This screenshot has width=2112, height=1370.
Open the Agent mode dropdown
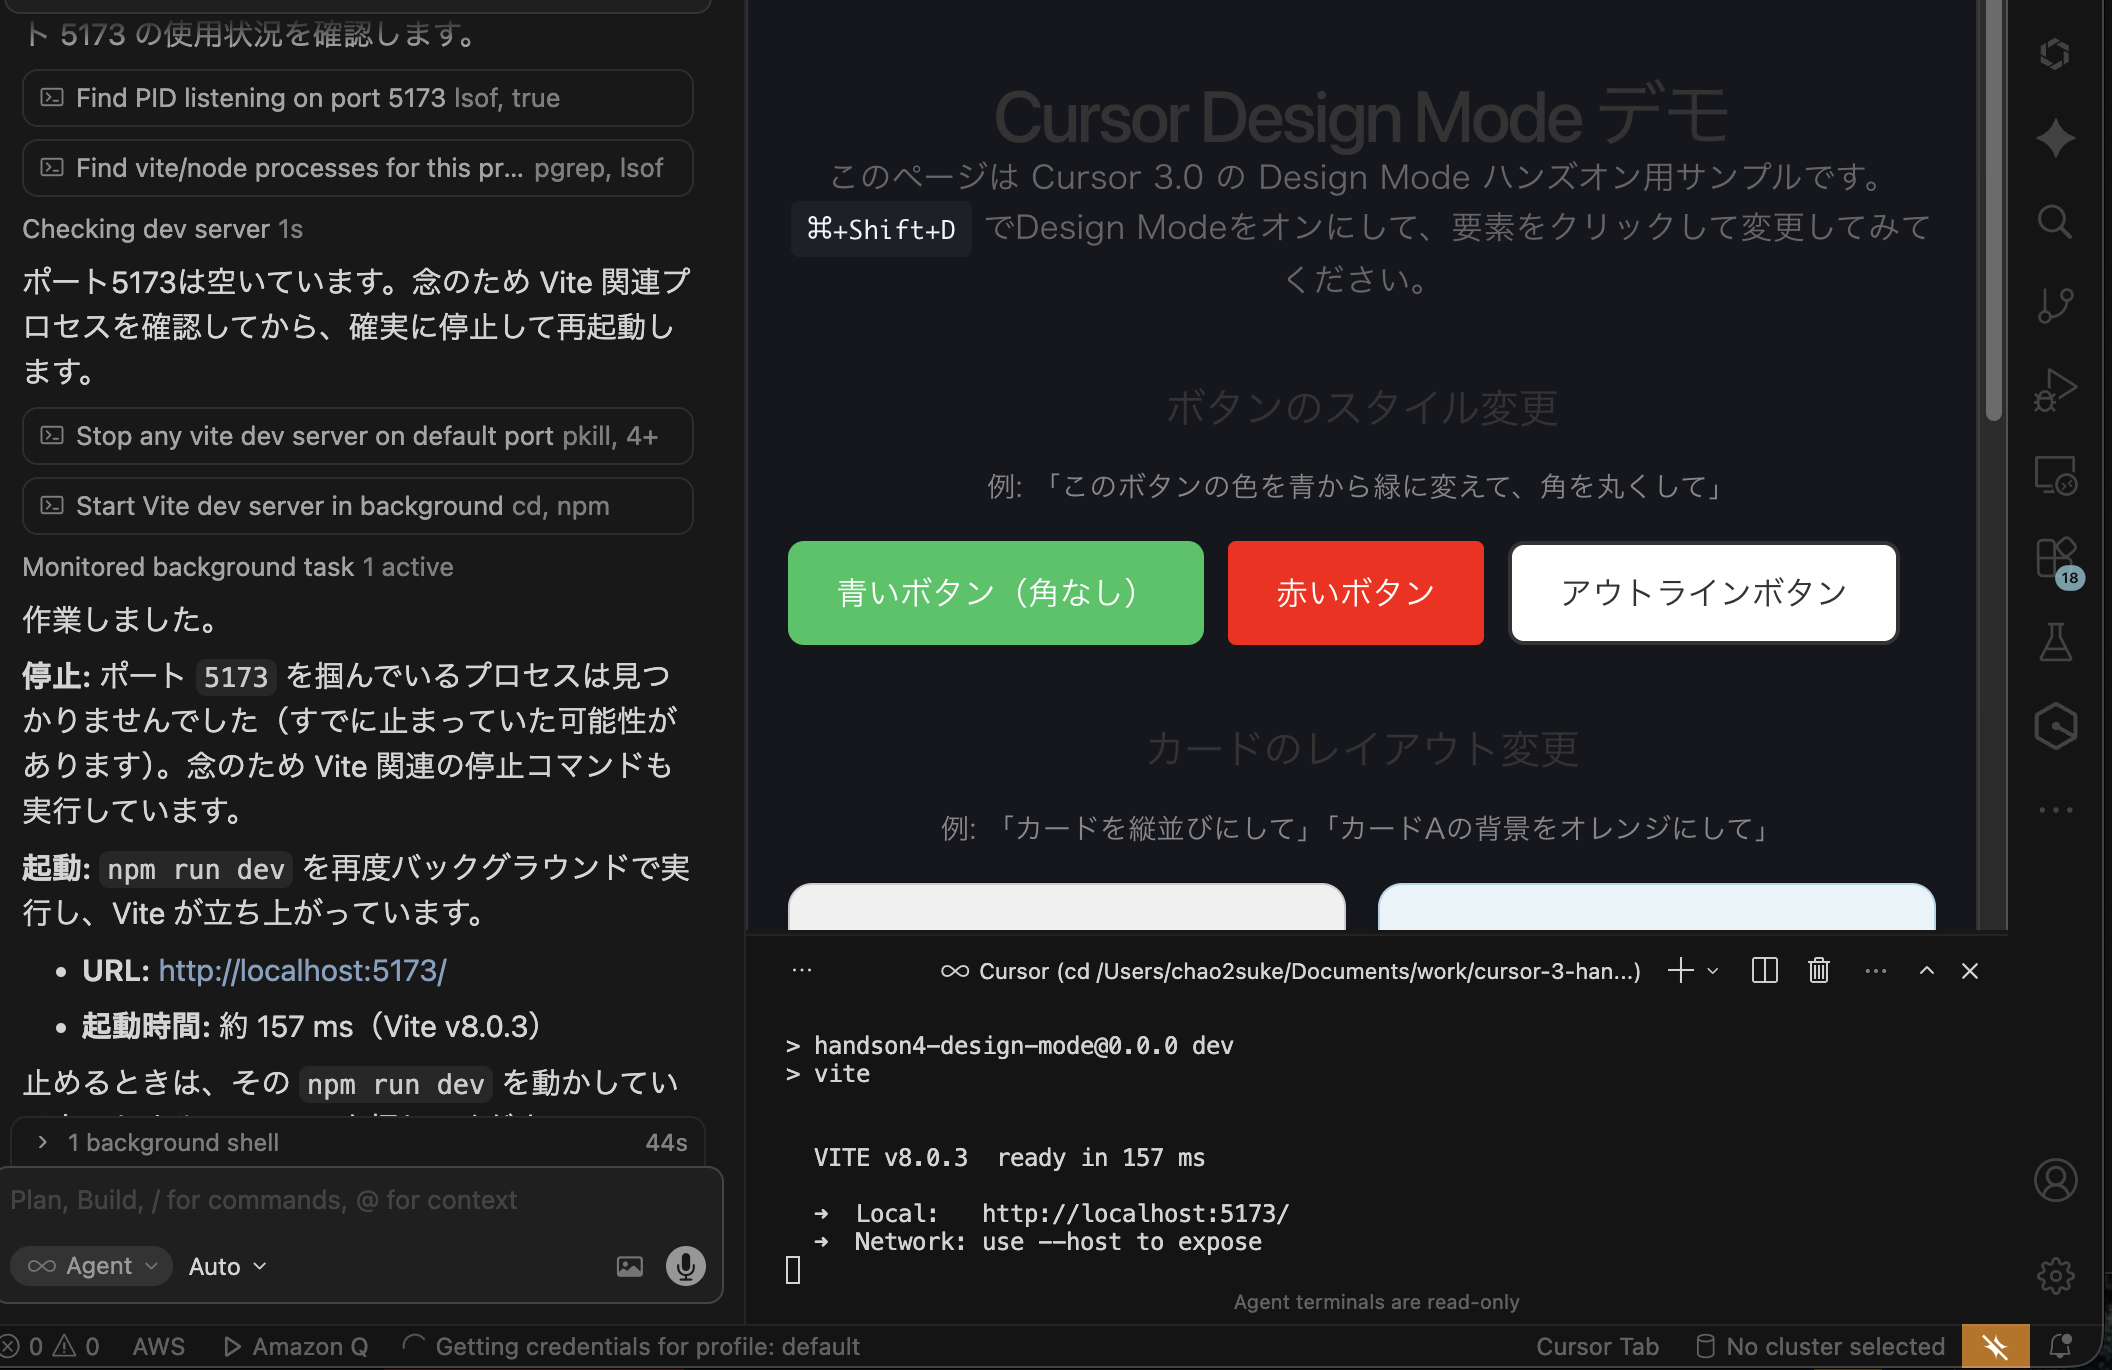[x=91, y=1265]
